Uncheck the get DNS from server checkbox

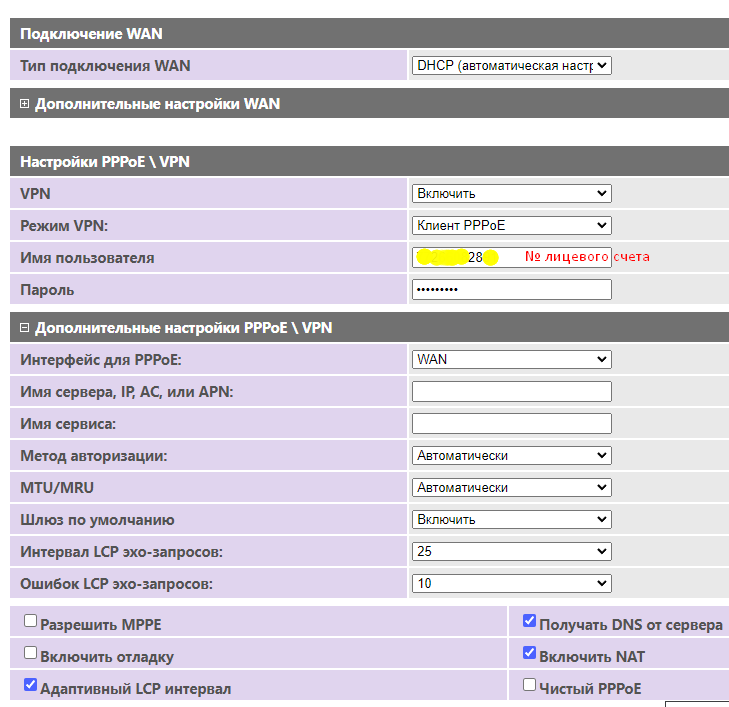(x=529, y=621)
